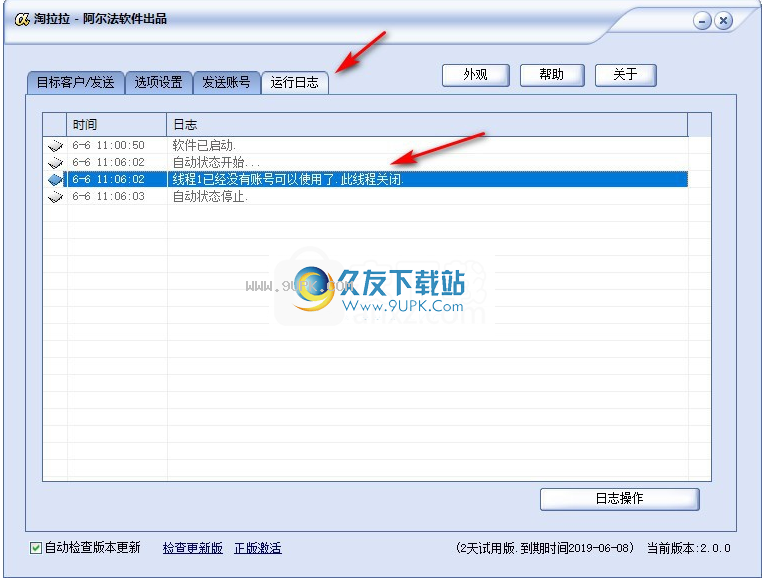Close the 淘拉拉 window
This screenshot has height=578, width=764.
coord(724,21)
